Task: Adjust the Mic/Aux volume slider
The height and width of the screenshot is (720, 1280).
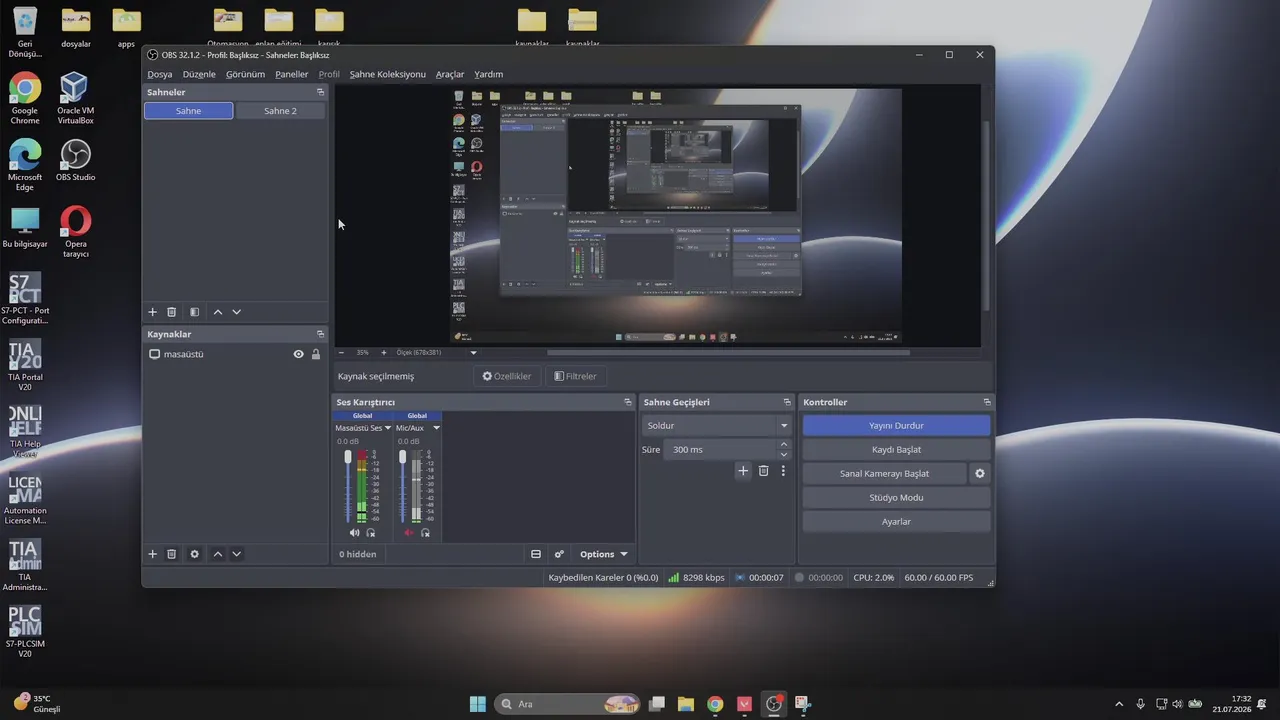Action: (x=402, y=486)
